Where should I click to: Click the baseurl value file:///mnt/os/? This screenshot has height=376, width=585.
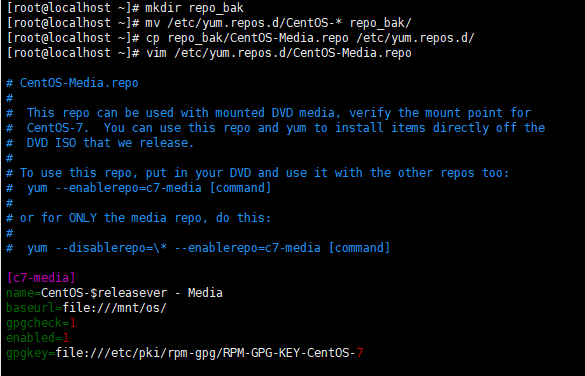[x=115, y=308]
